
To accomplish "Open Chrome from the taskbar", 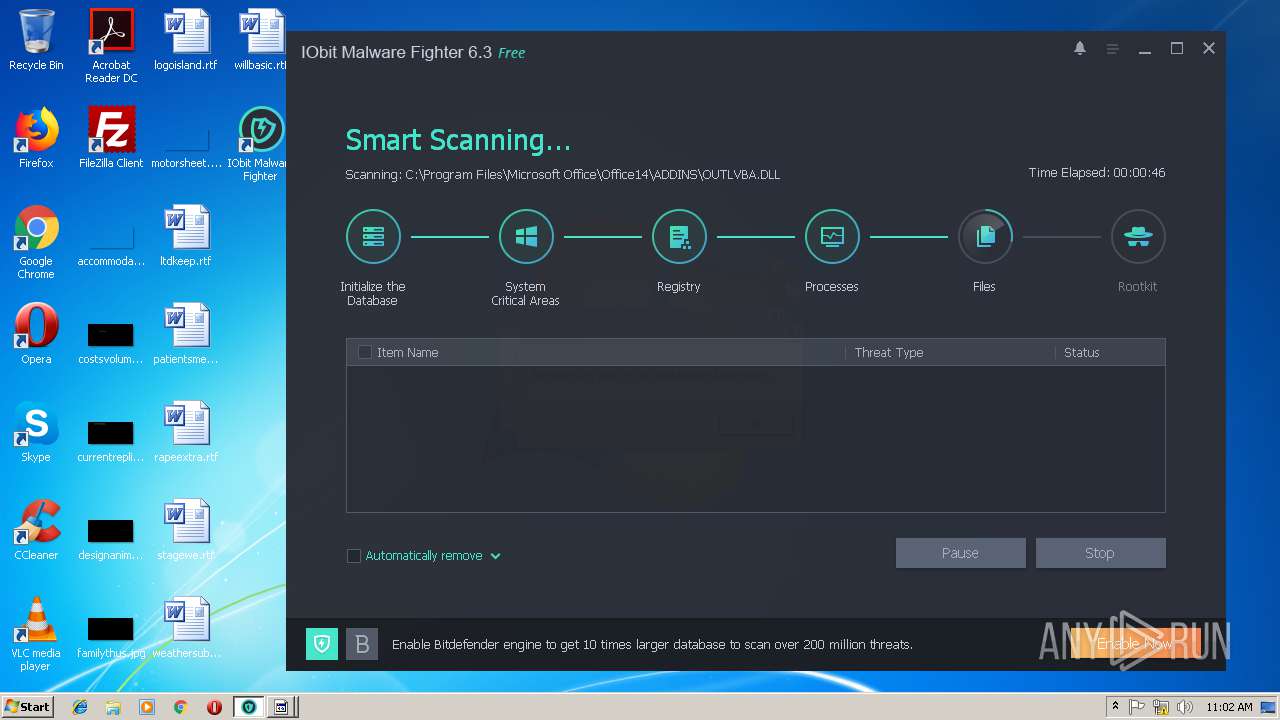I will 180,707.
